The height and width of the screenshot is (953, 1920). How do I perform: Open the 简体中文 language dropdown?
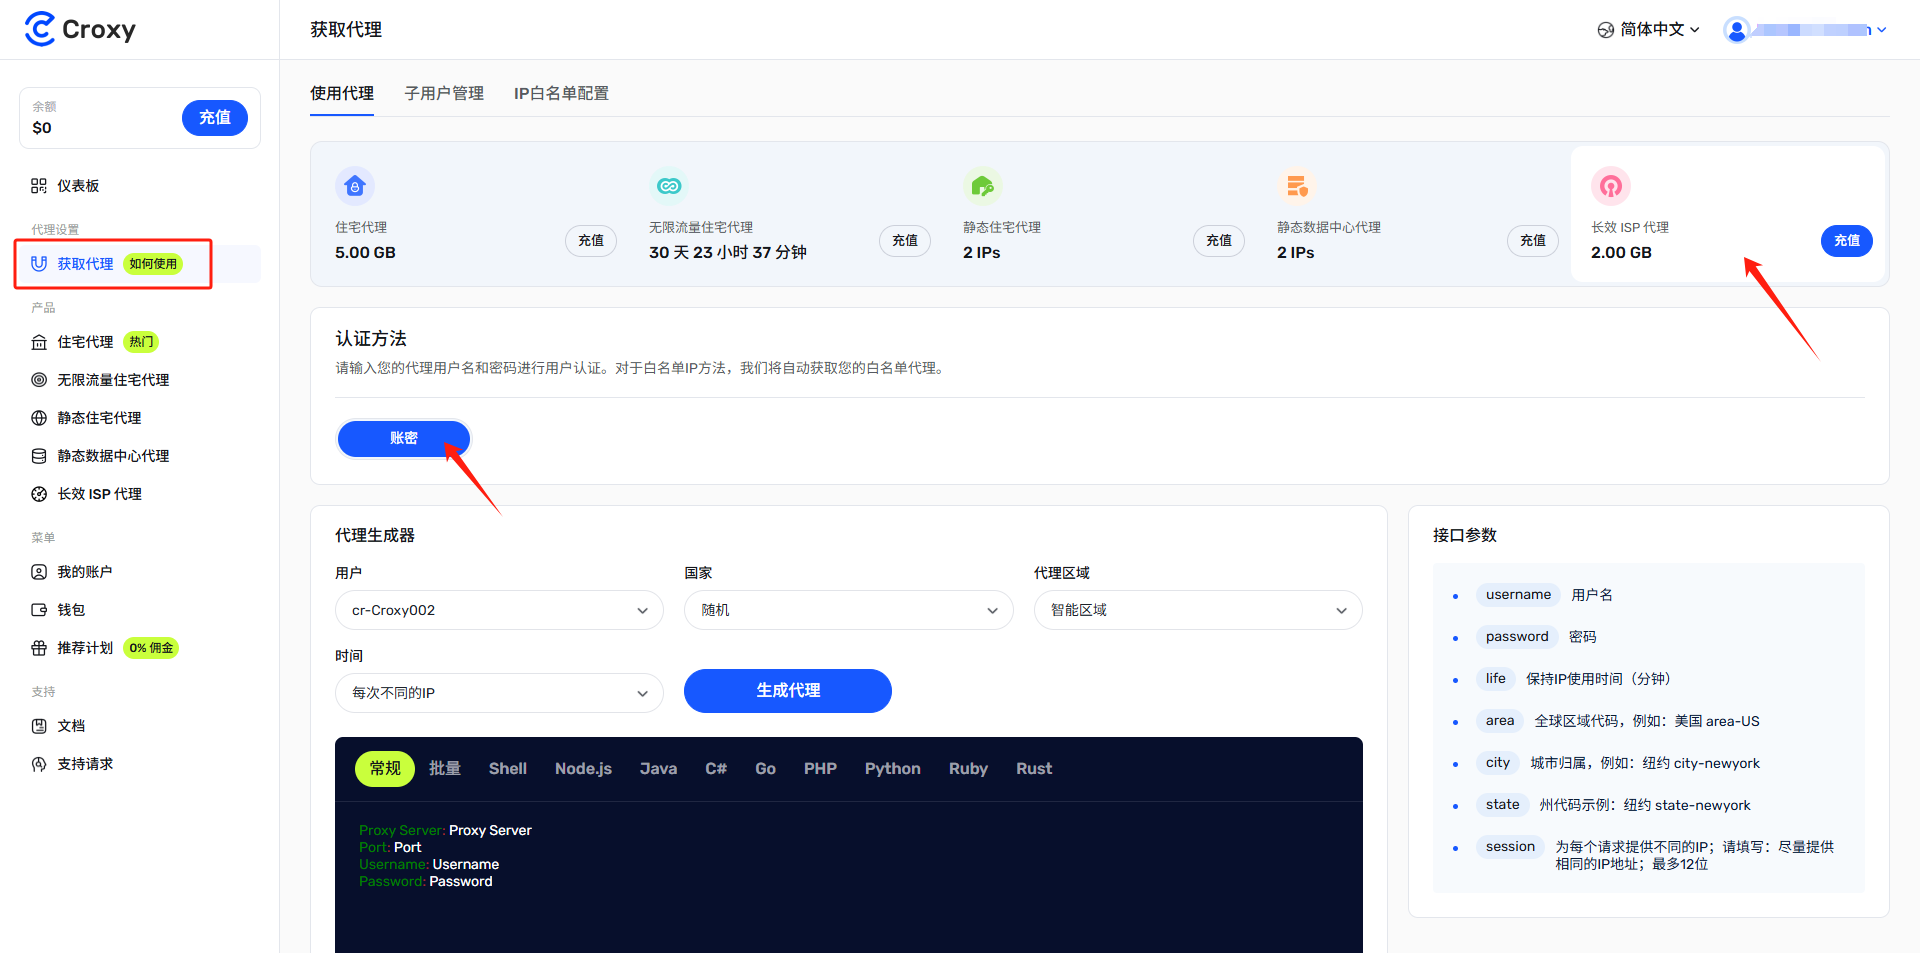(1649, 30)
